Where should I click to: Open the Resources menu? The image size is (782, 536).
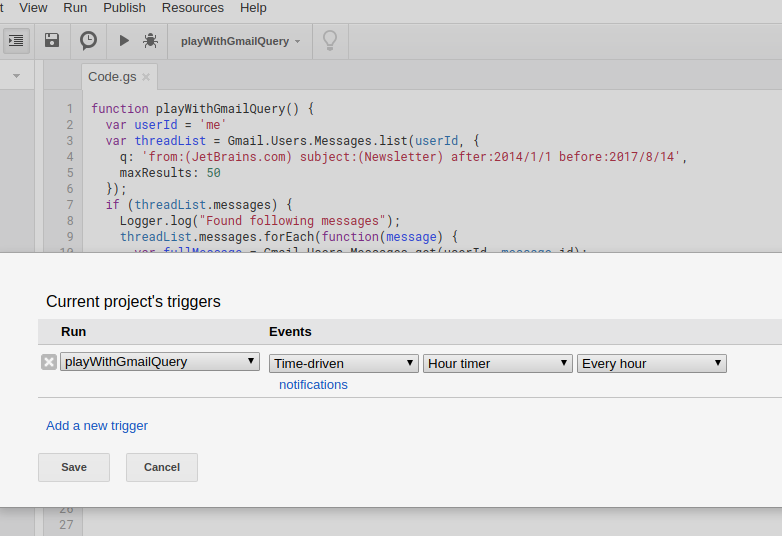(193, 8)
